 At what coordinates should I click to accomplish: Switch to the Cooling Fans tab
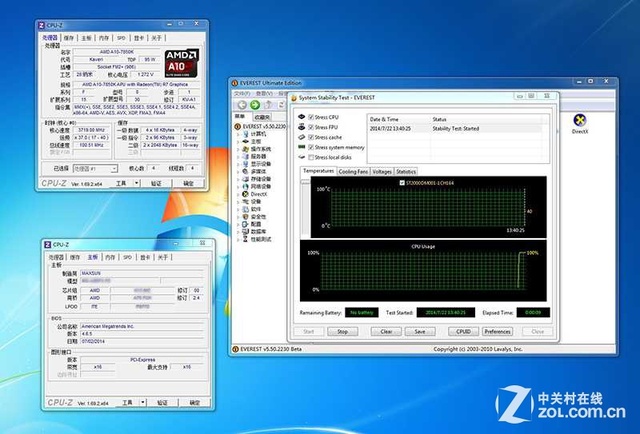(x=353, y=172)
